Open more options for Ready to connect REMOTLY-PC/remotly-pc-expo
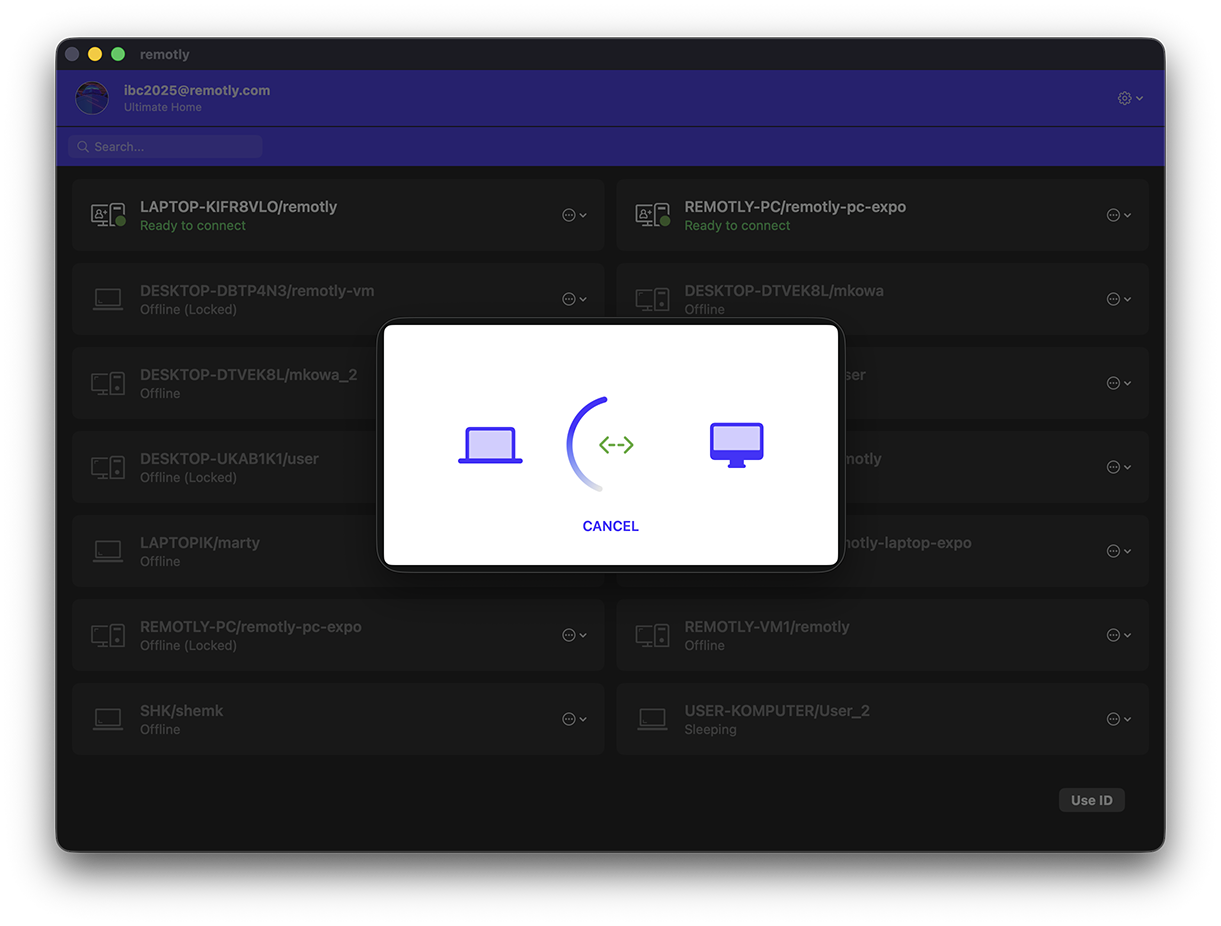 pos(1119,215)
